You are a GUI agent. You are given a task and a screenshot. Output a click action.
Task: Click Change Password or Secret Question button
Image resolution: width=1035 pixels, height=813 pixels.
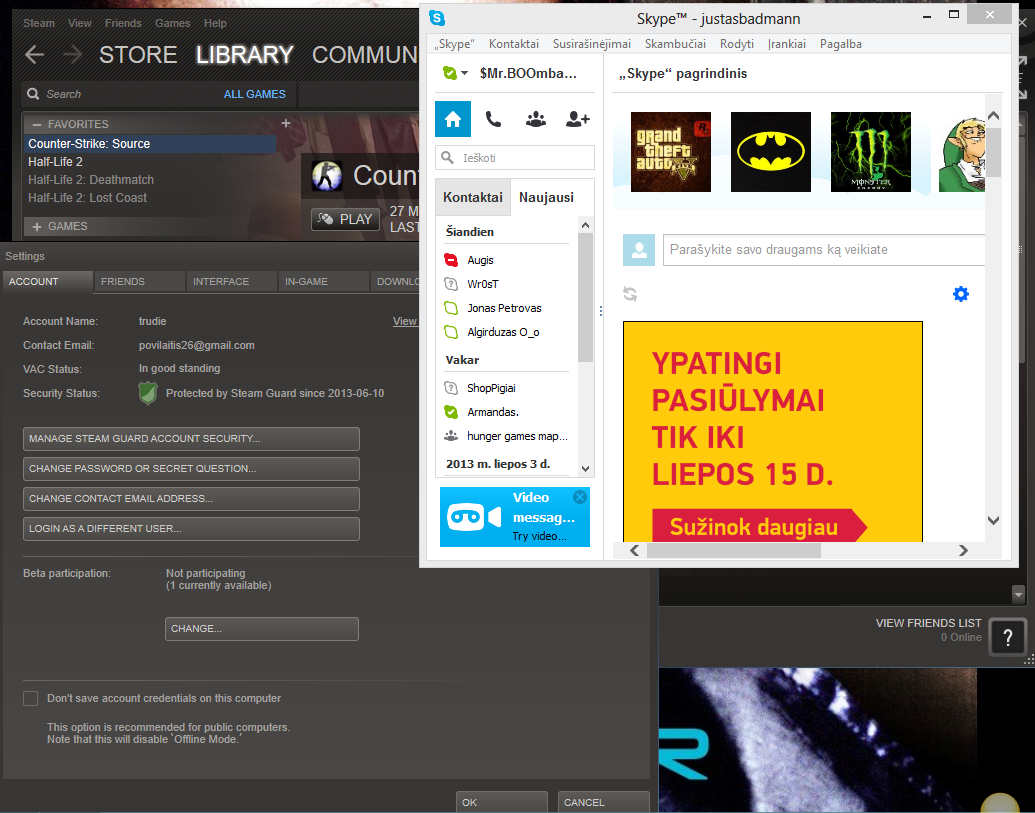pyautogui.click(x=191, y=469)
